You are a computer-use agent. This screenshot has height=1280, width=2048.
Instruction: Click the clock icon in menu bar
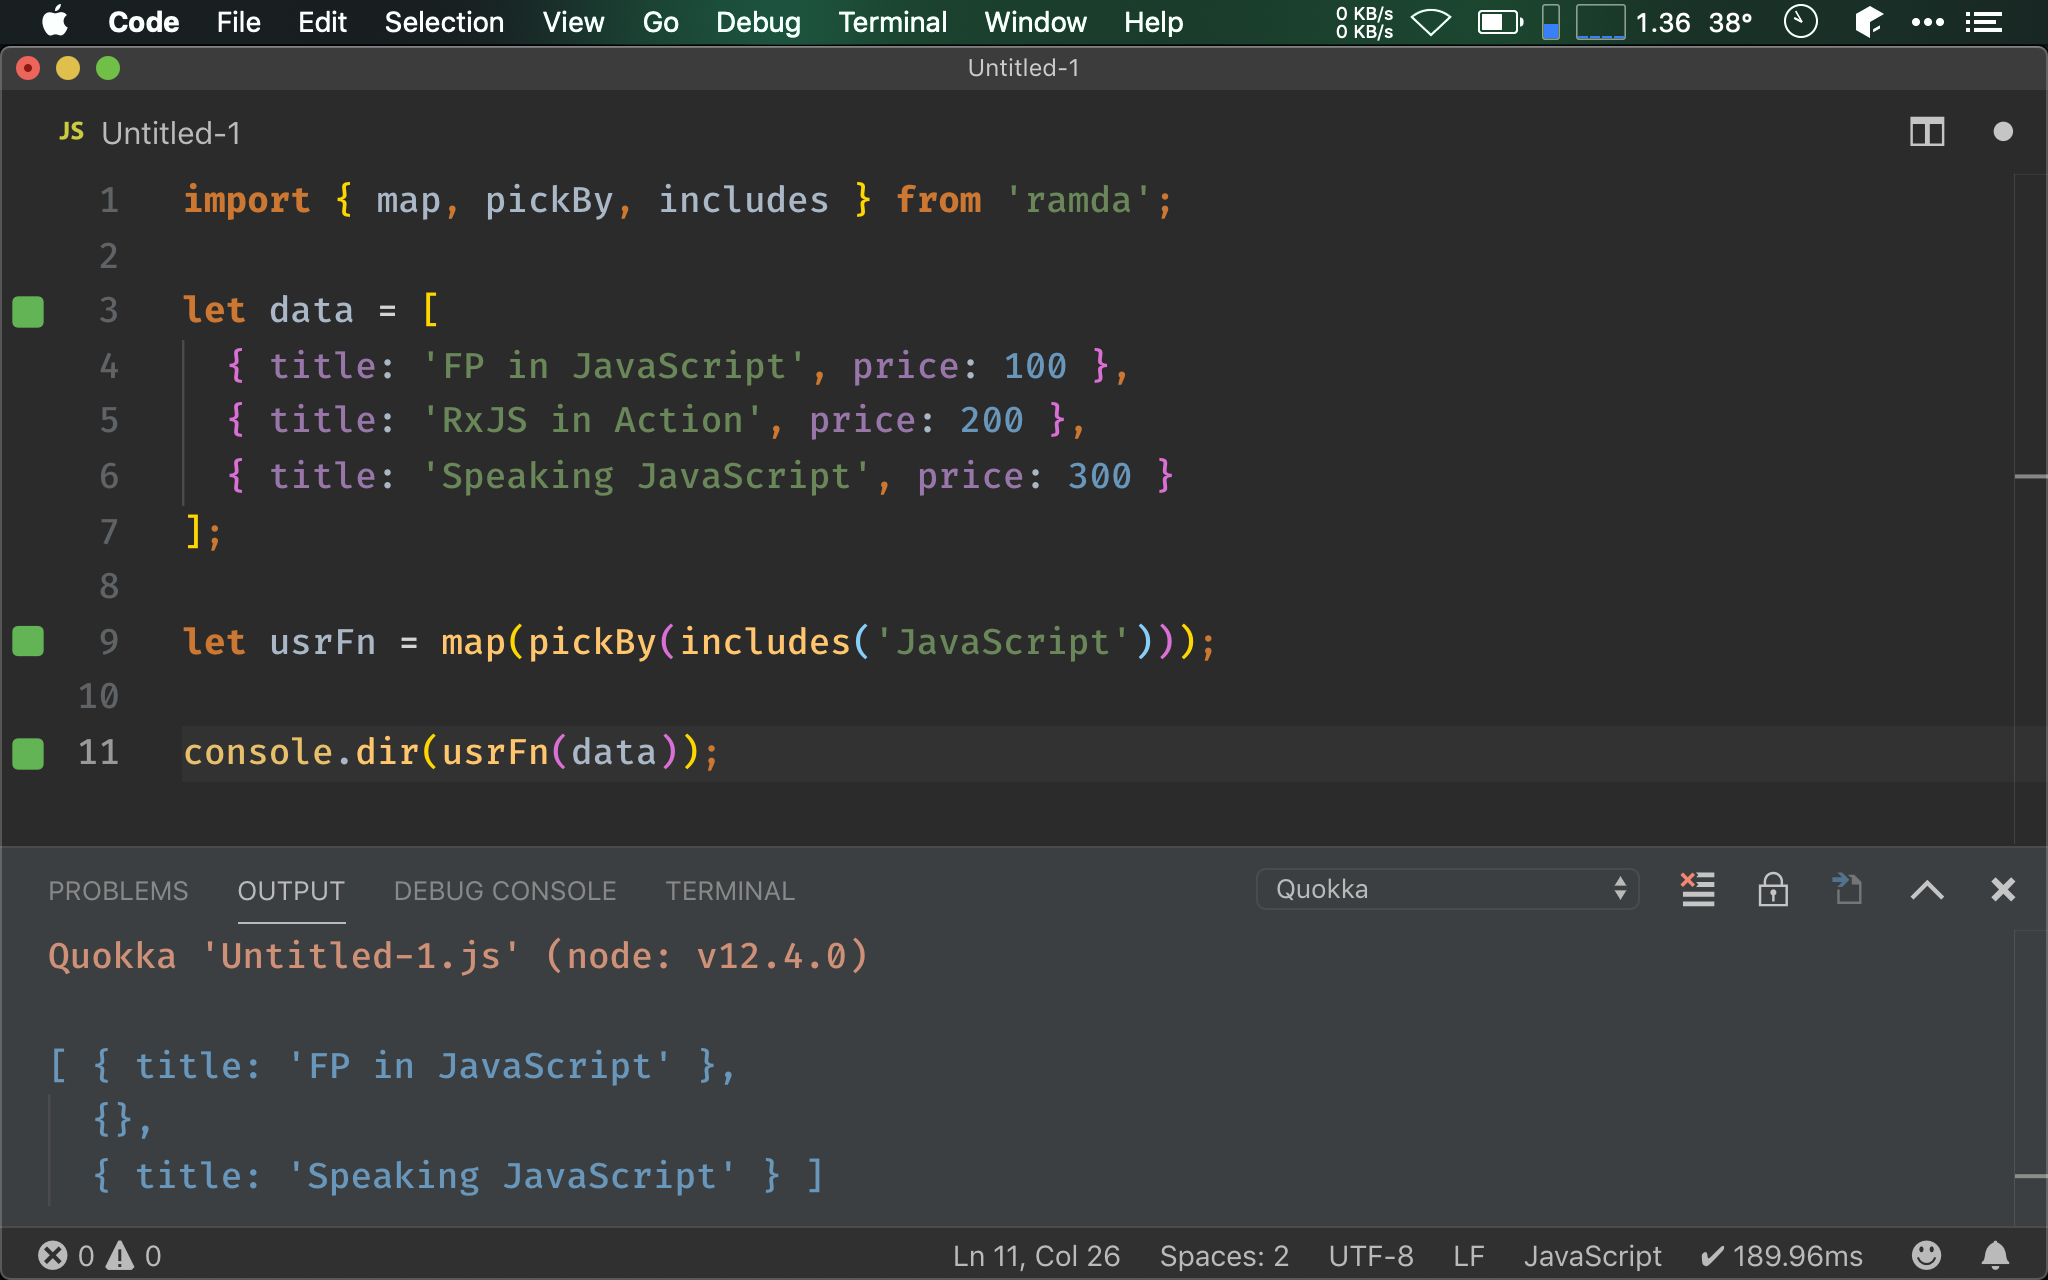tap(1800, 22)
